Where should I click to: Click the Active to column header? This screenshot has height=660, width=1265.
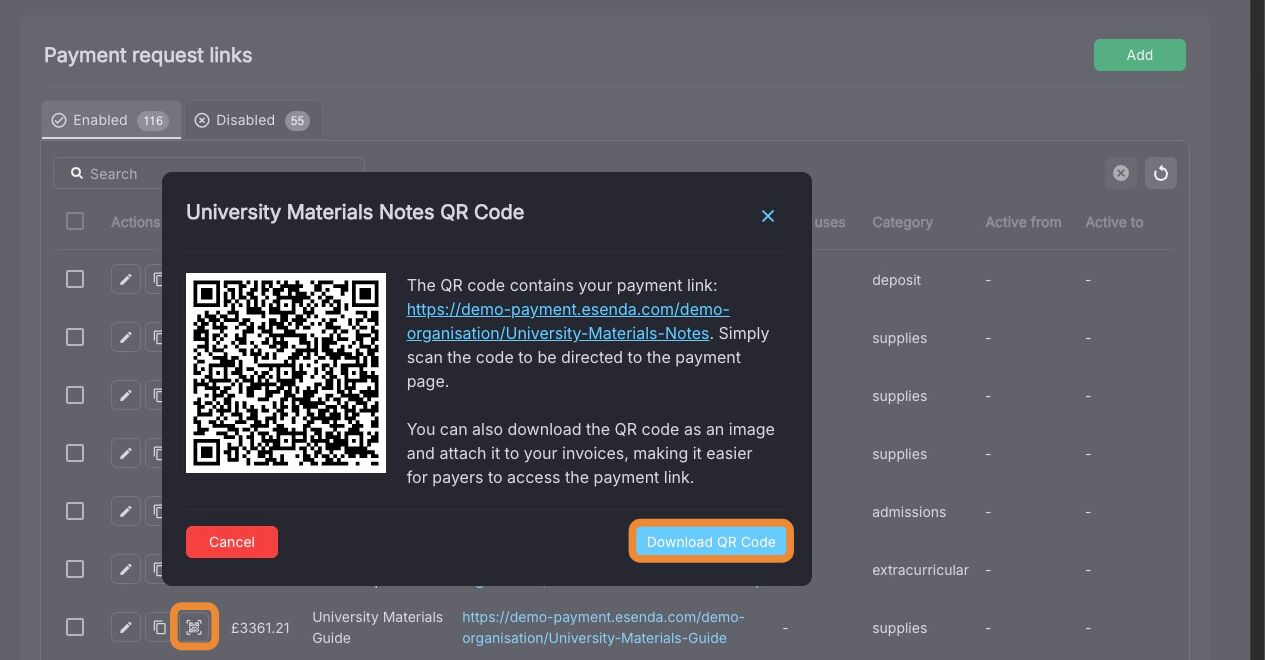1114,222
